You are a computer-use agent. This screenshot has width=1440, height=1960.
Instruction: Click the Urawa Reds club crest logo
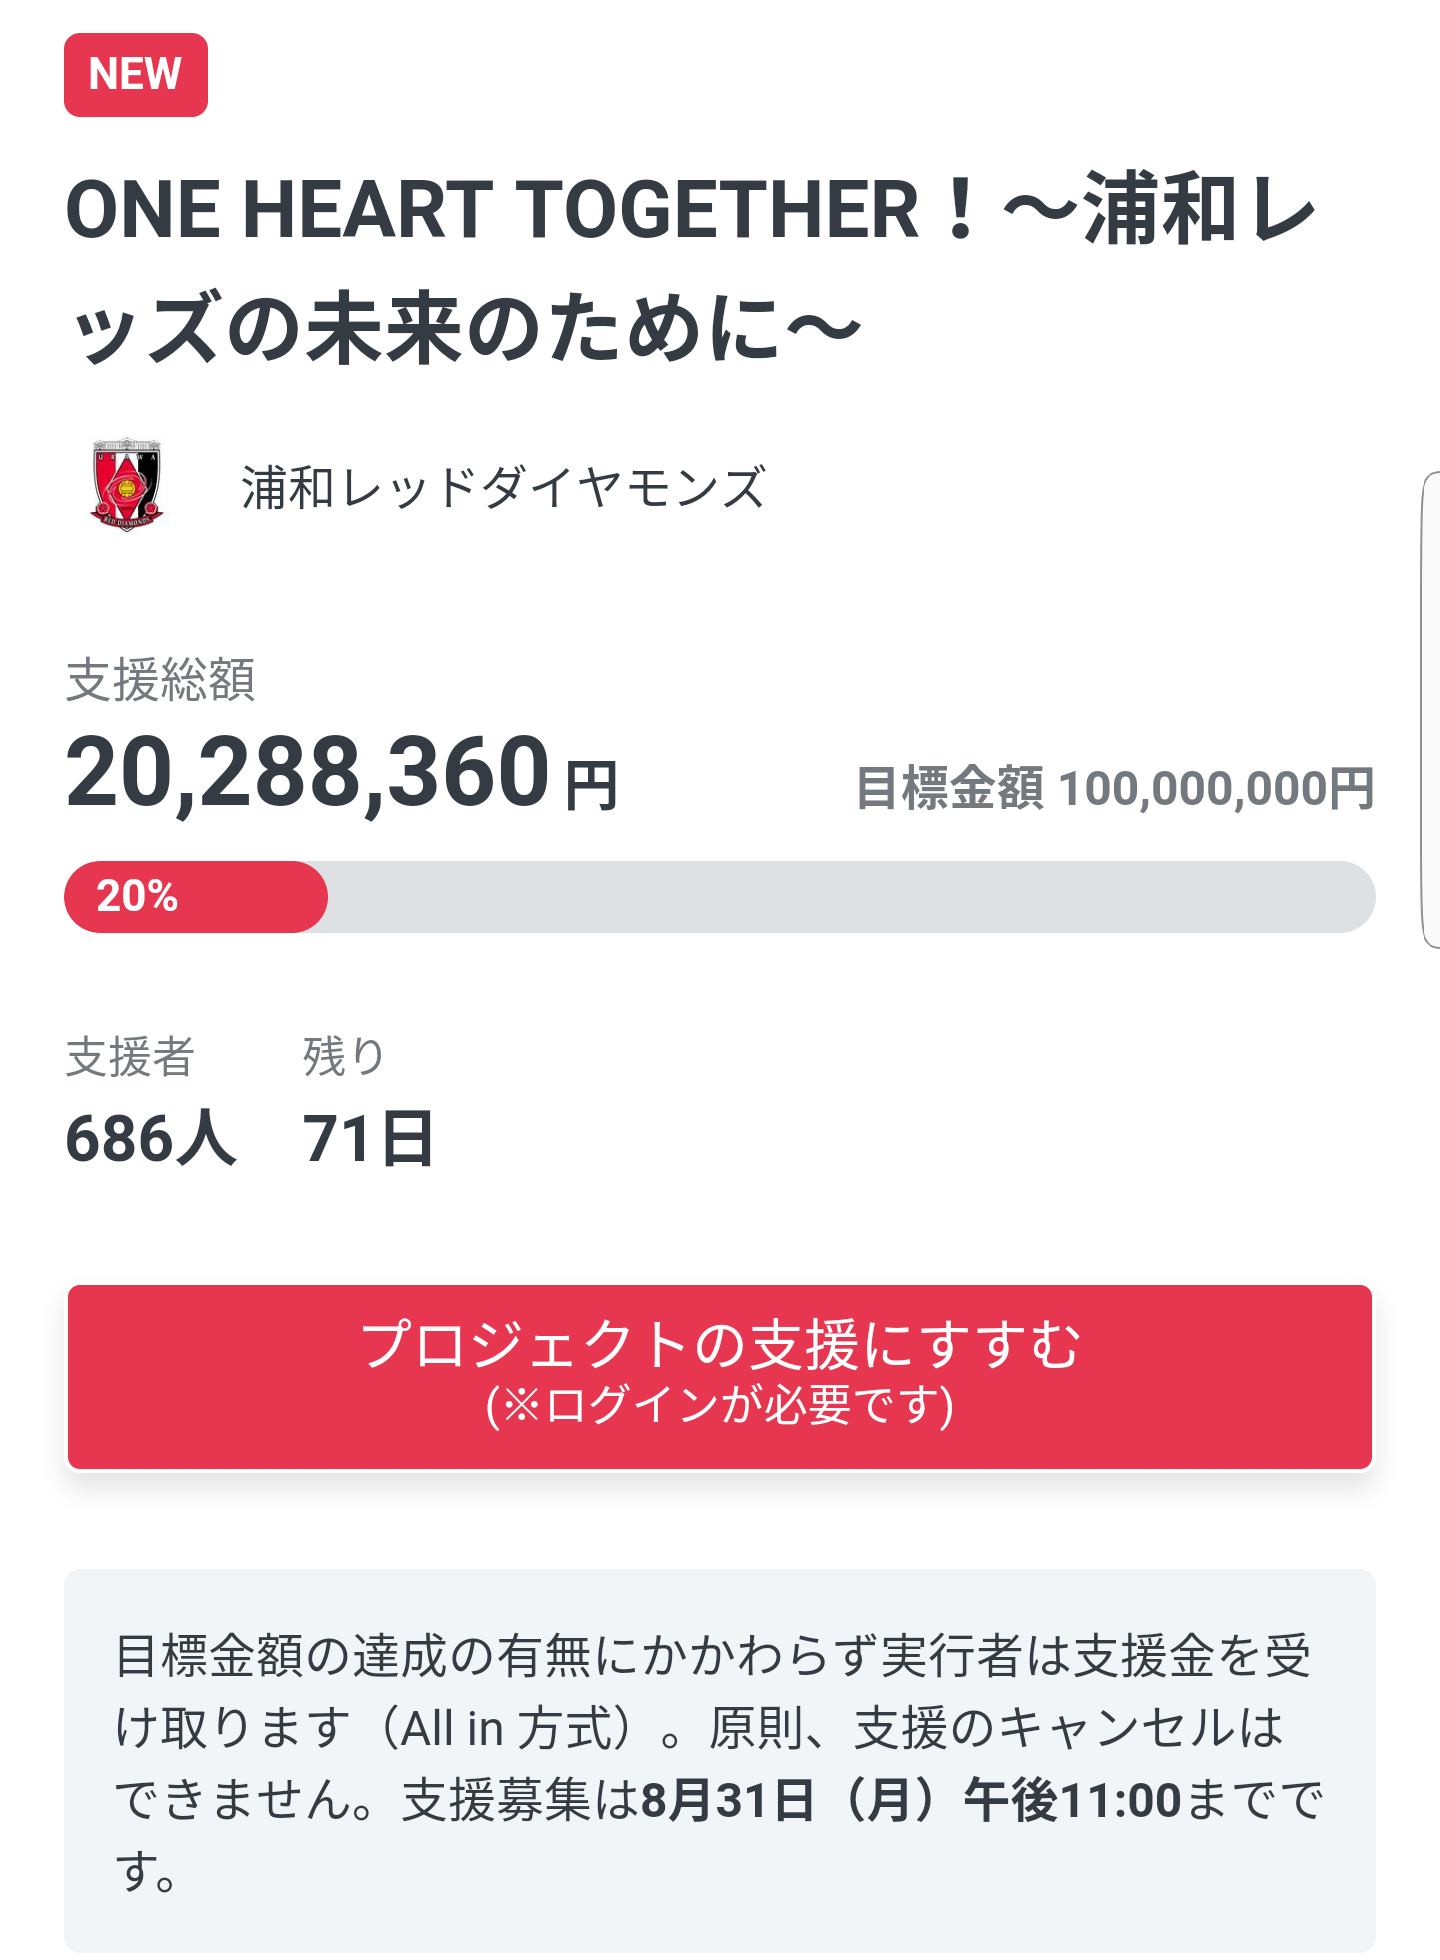126,485
